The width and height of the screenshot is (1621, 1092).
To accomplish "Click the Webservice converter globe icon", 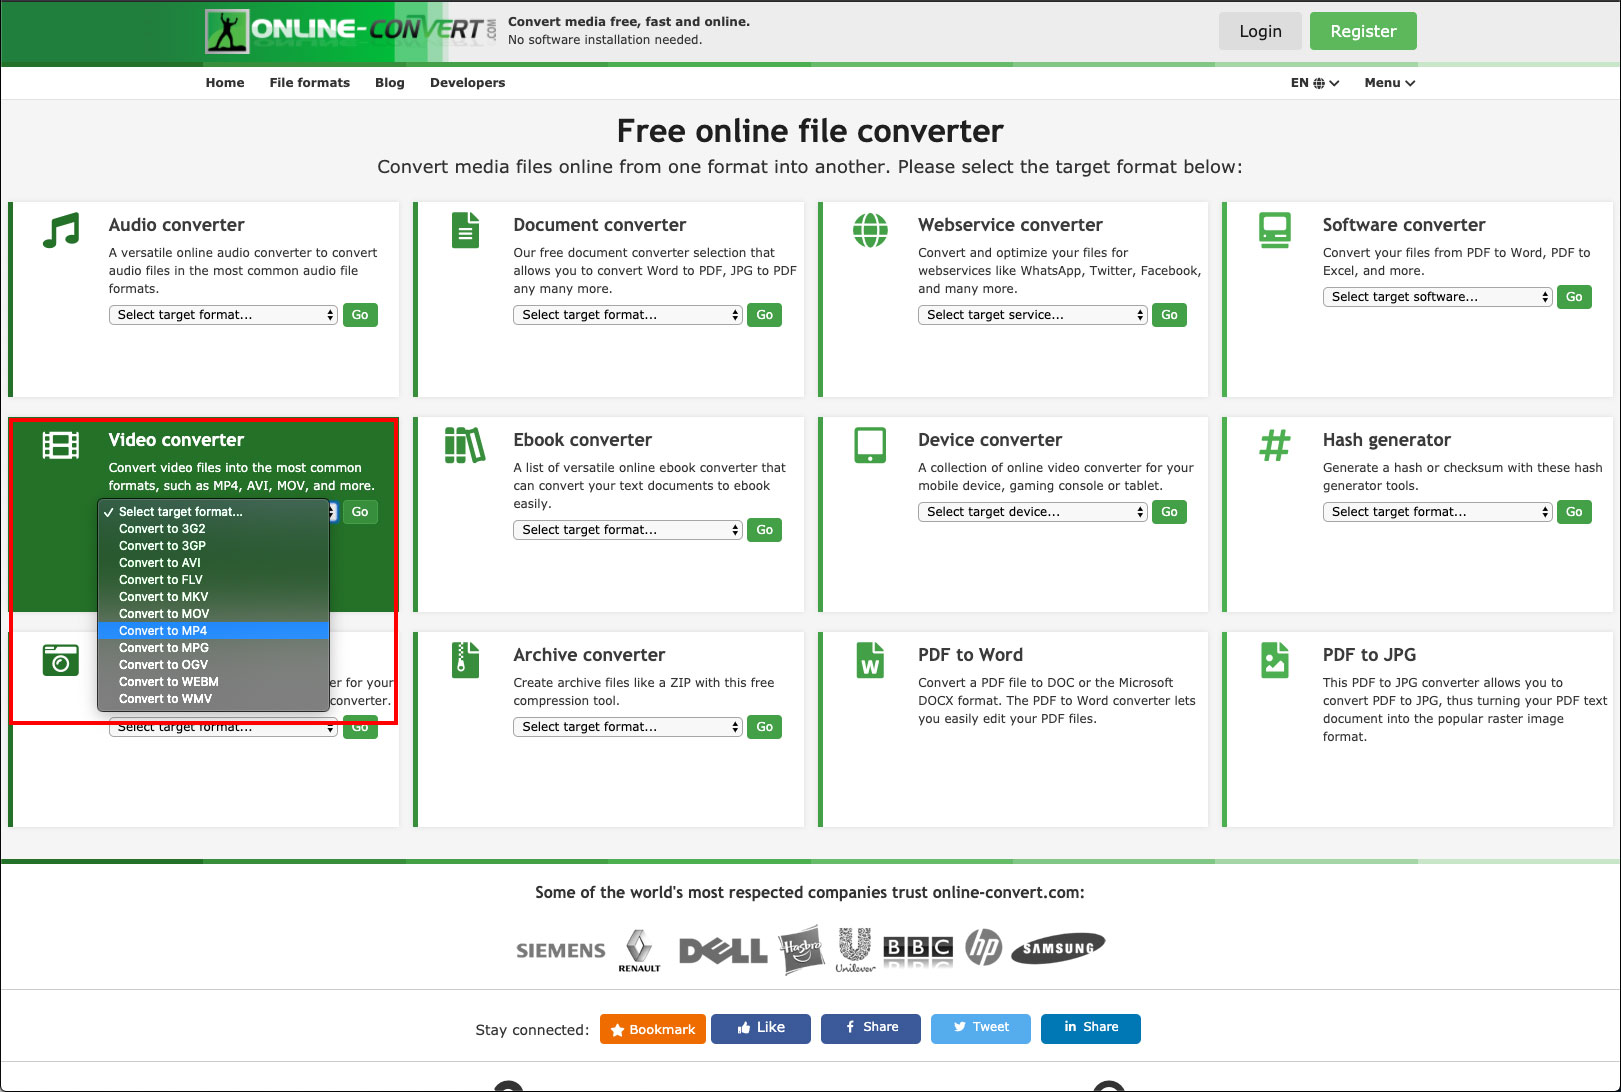I will [x=870, y=230].
